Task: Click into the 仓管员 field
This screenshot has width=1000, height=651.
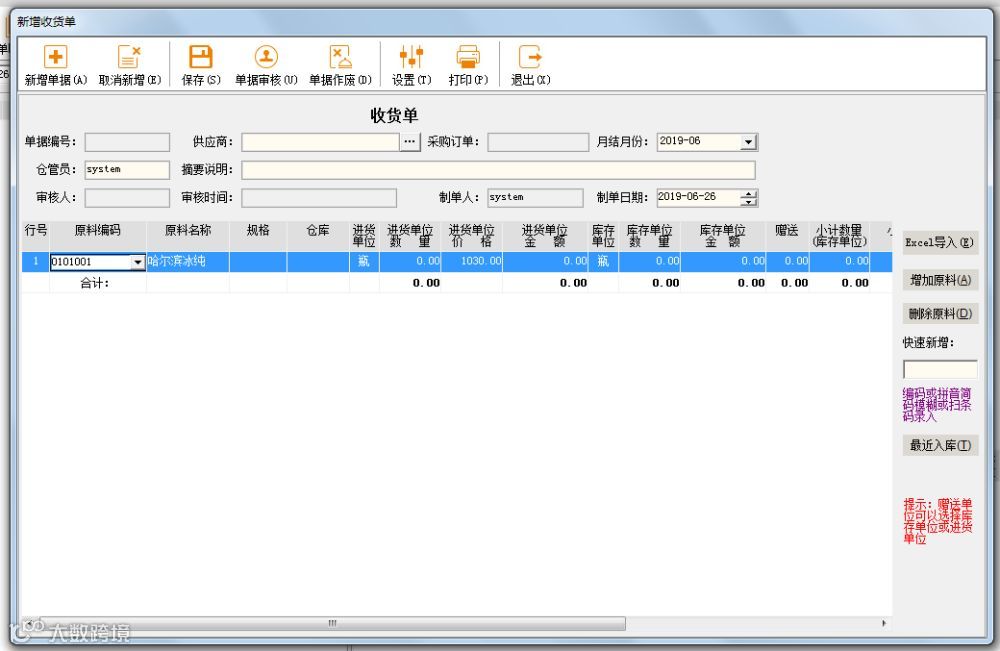Action: coord(128,170)
